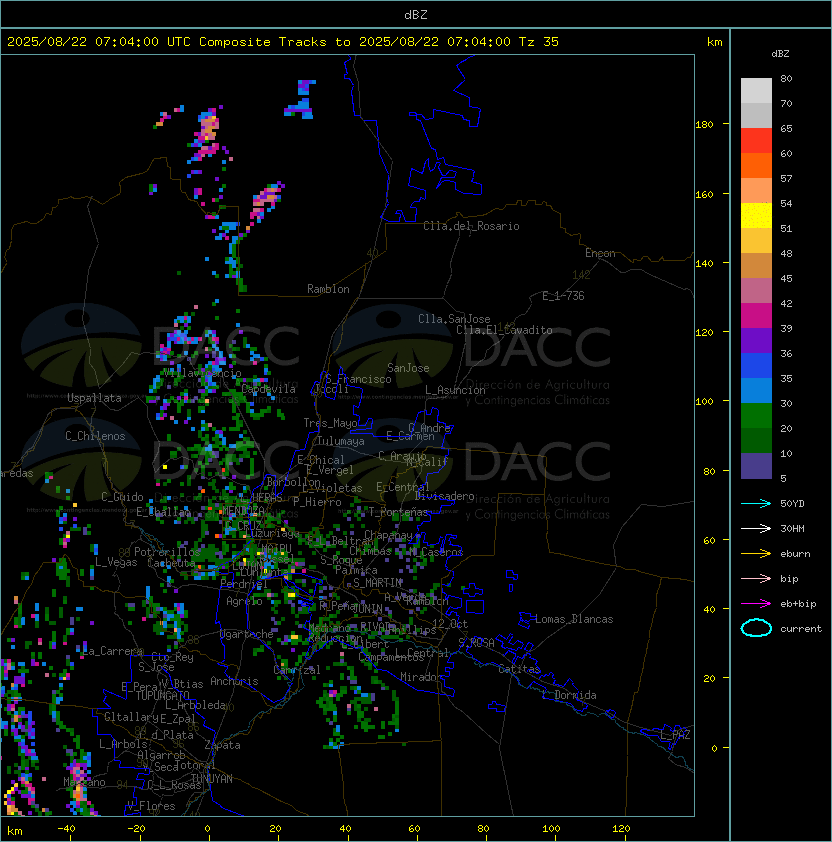This screenshot has height=842, width=832.
Task: Choose the brown 45-48 dBZ swatch
Action: 756,265
